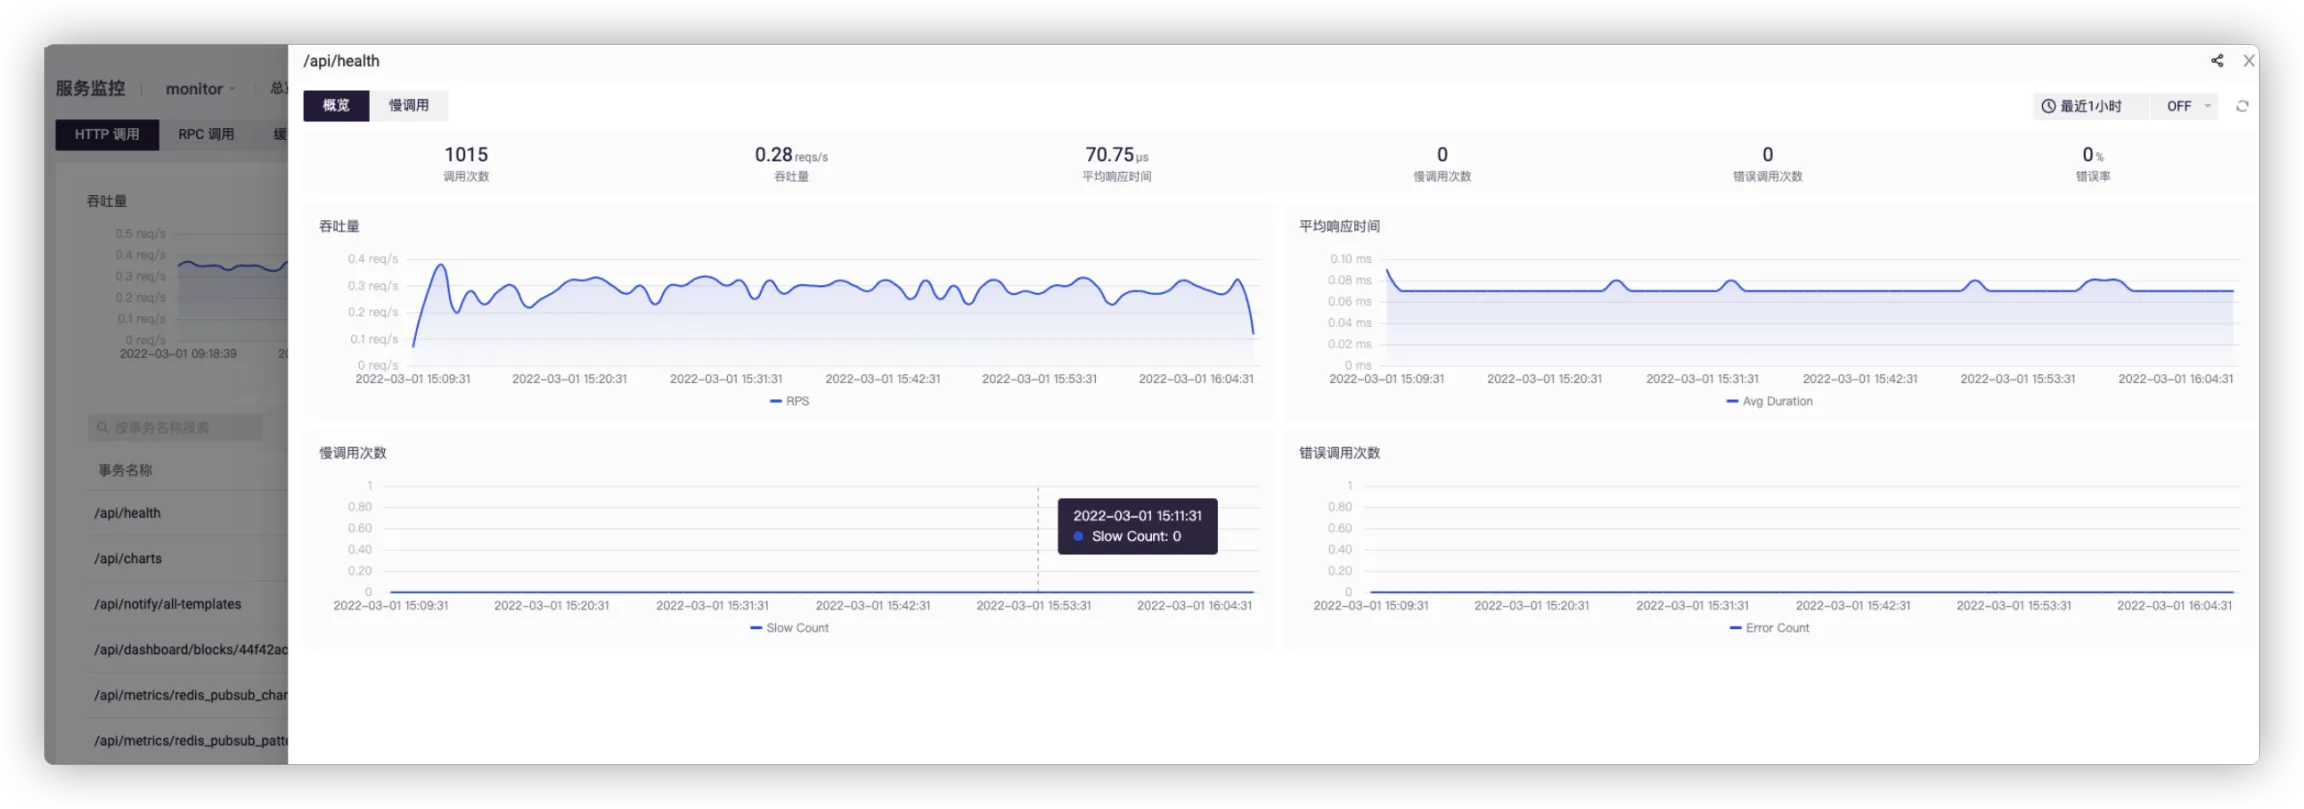2304x809 pixels.
Task: Select the 概览 tab
Action: [336, 105]
